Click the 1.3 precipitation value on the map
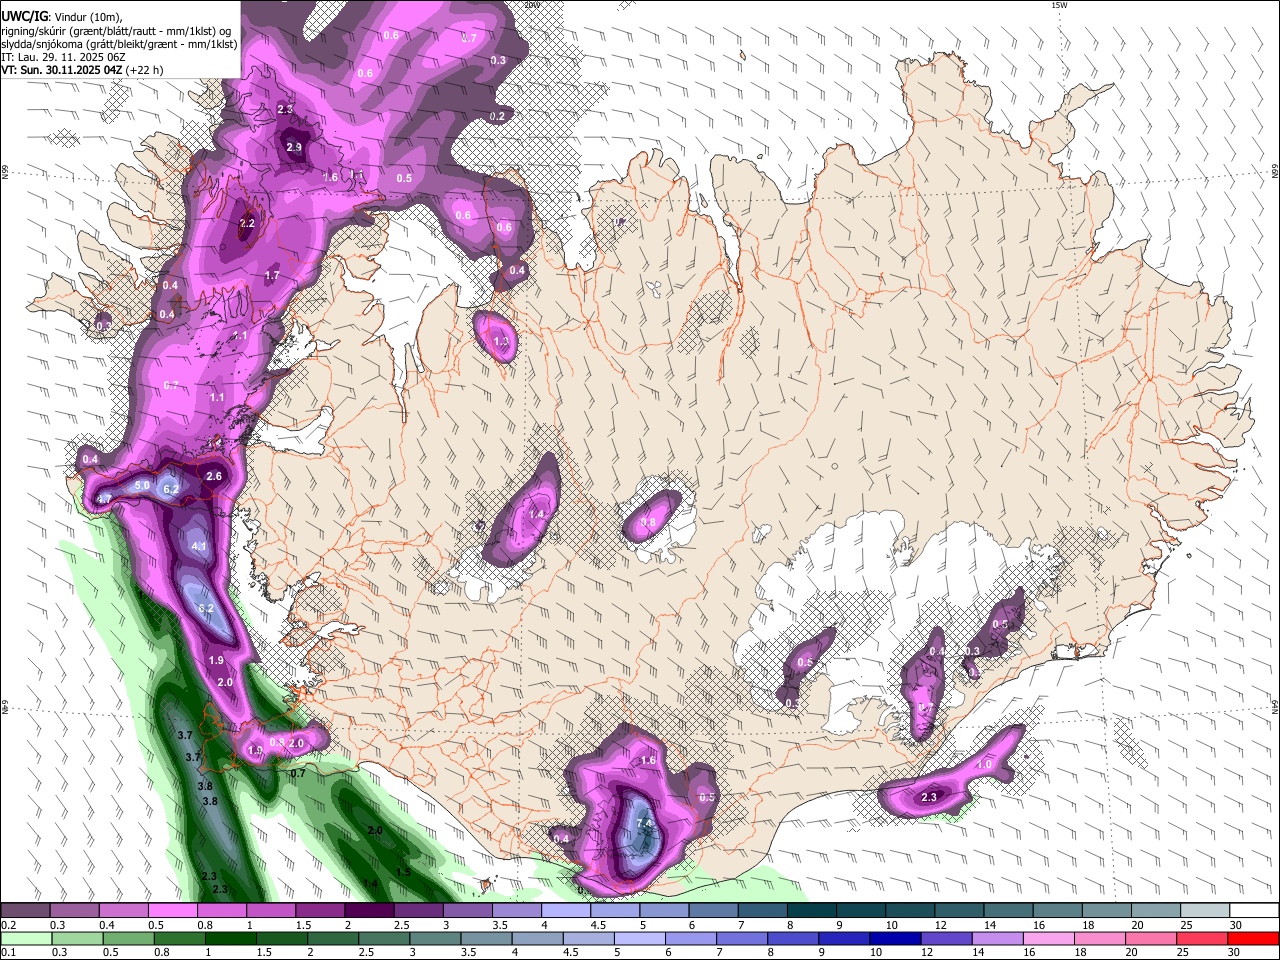Viewport: 1280px width, 960px height. click(x=501, y=341)
